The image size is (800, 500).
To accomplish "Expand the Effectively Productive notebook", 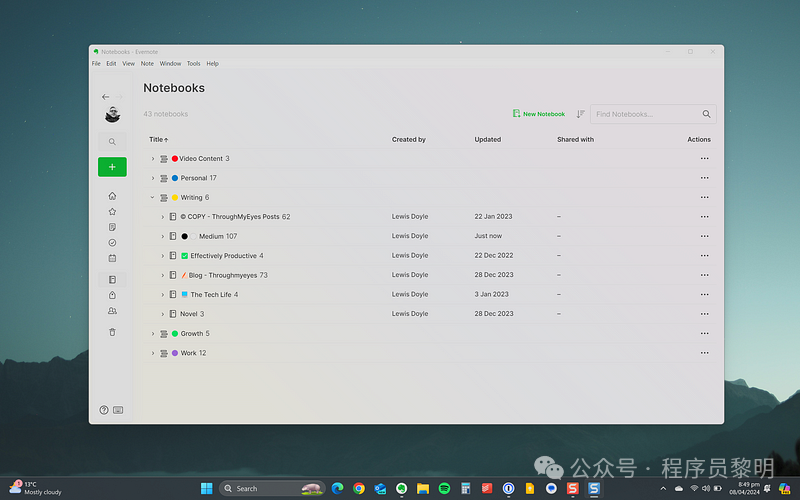I will [163, 256].
